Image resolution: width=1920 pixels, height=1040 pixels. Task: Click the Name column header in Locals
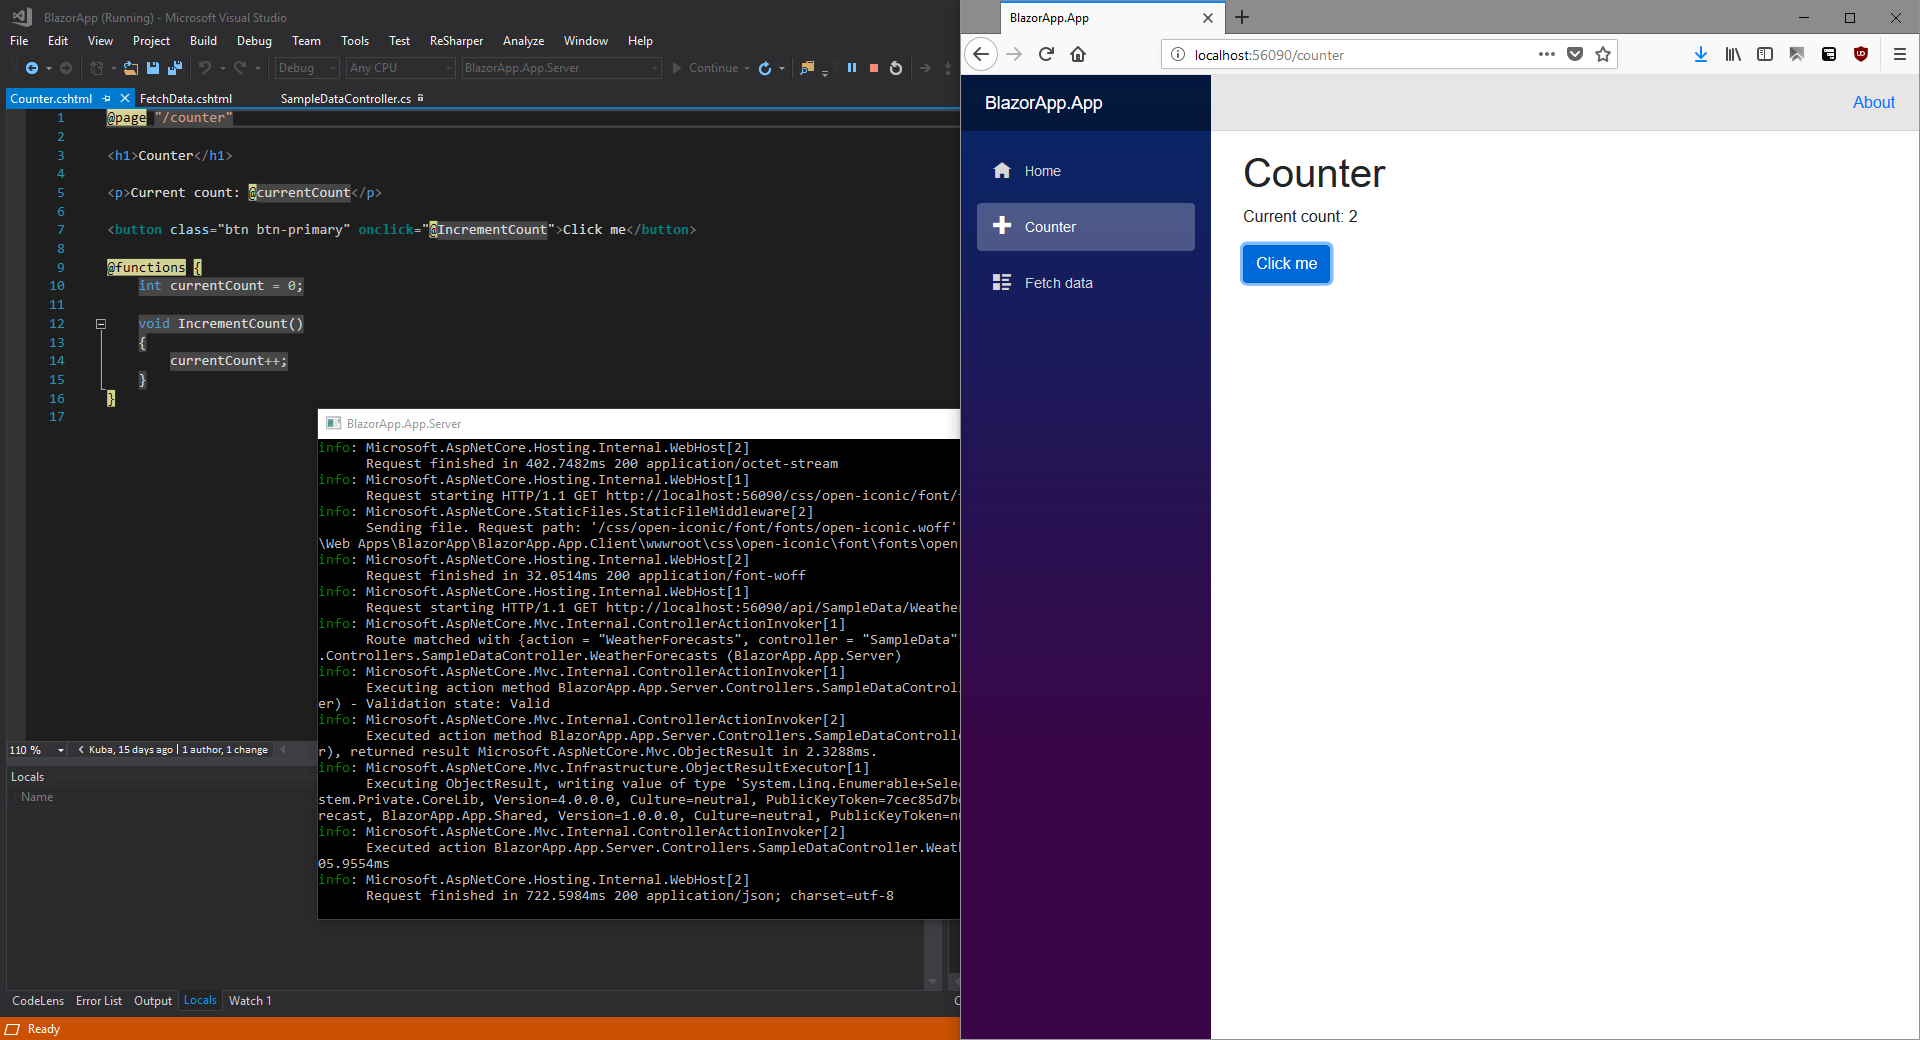(37, 797)
